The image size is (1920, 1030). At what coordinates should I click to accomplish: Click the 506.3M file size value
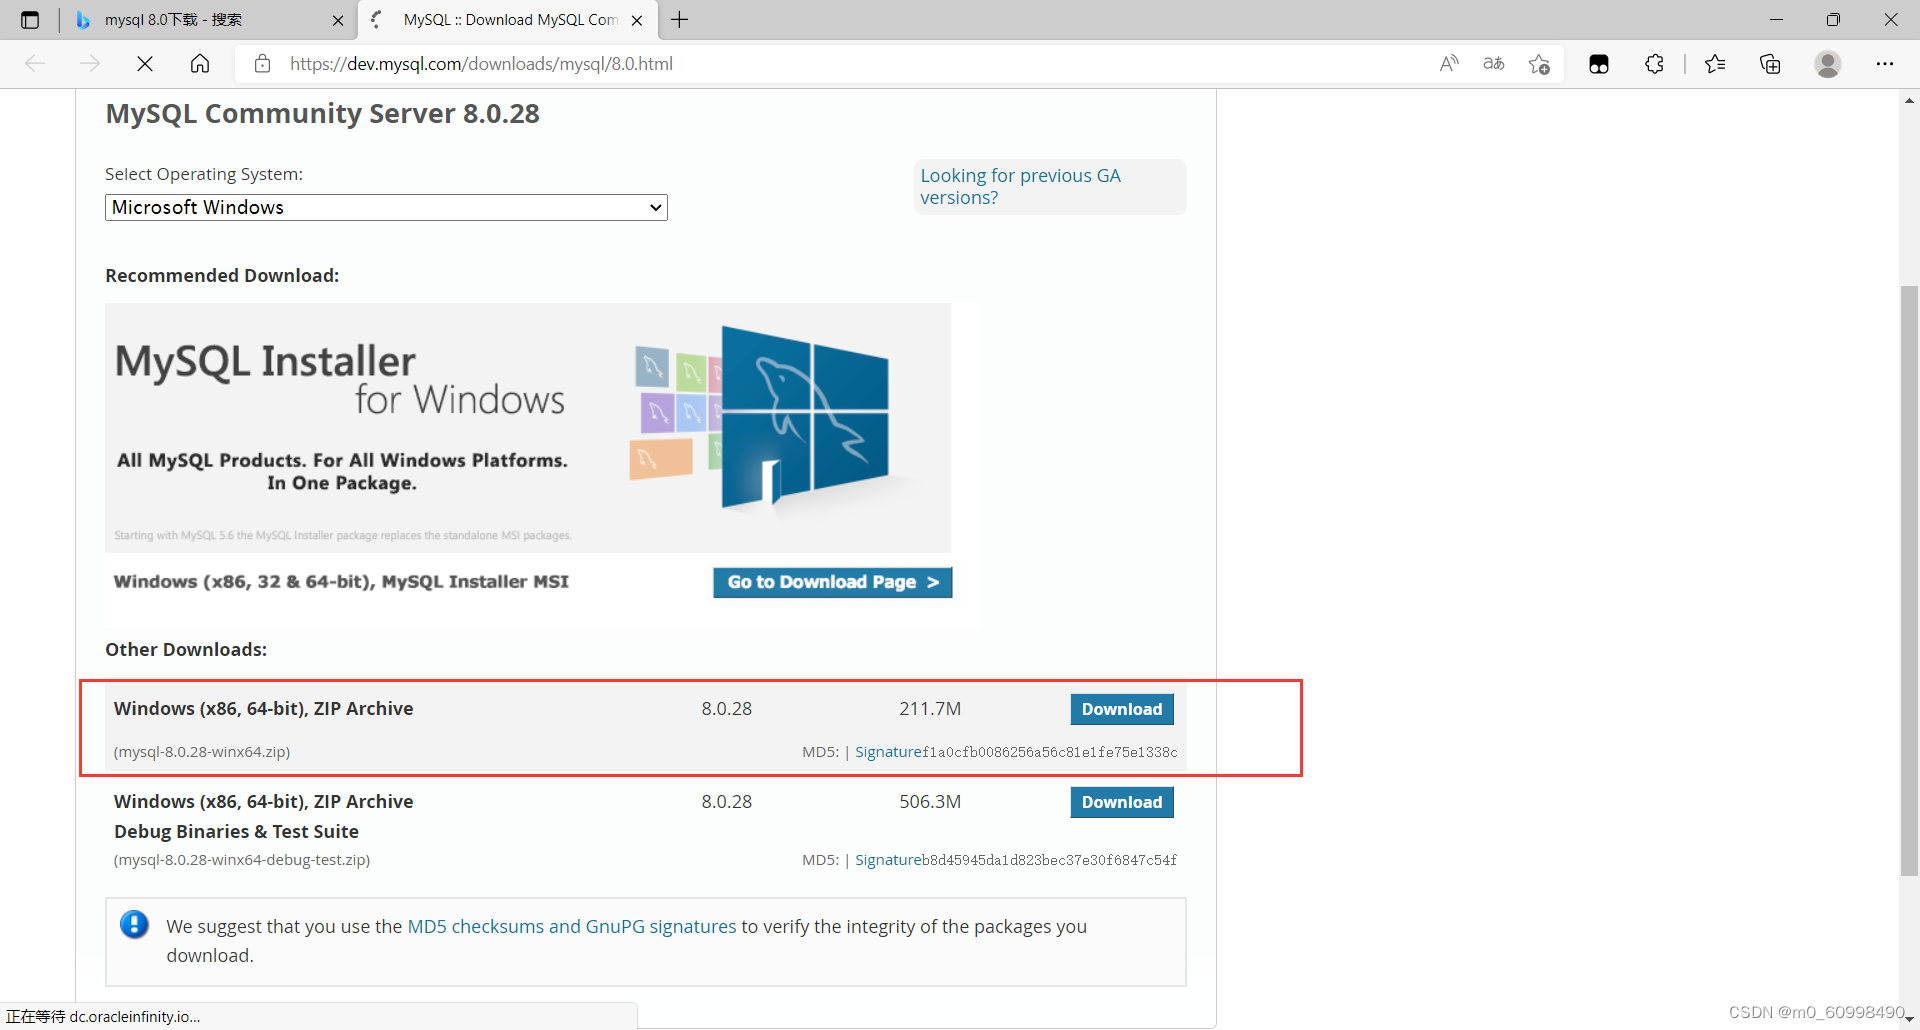coord(930,802)
